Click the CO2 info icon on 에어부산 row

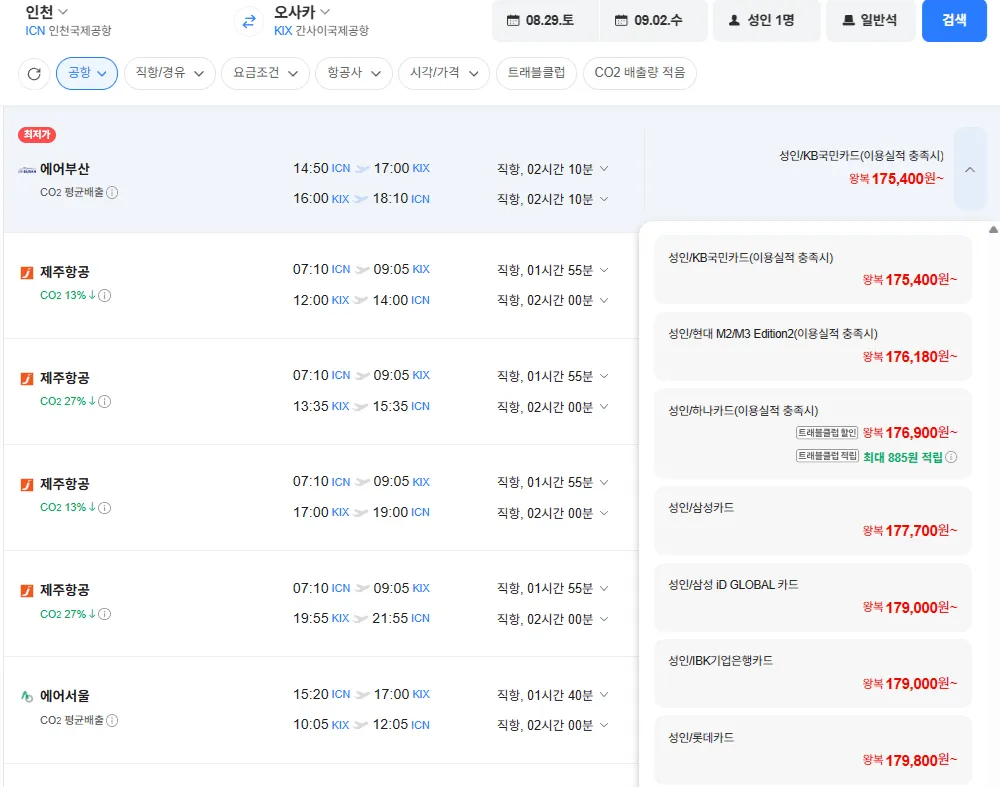coord(112,193)
